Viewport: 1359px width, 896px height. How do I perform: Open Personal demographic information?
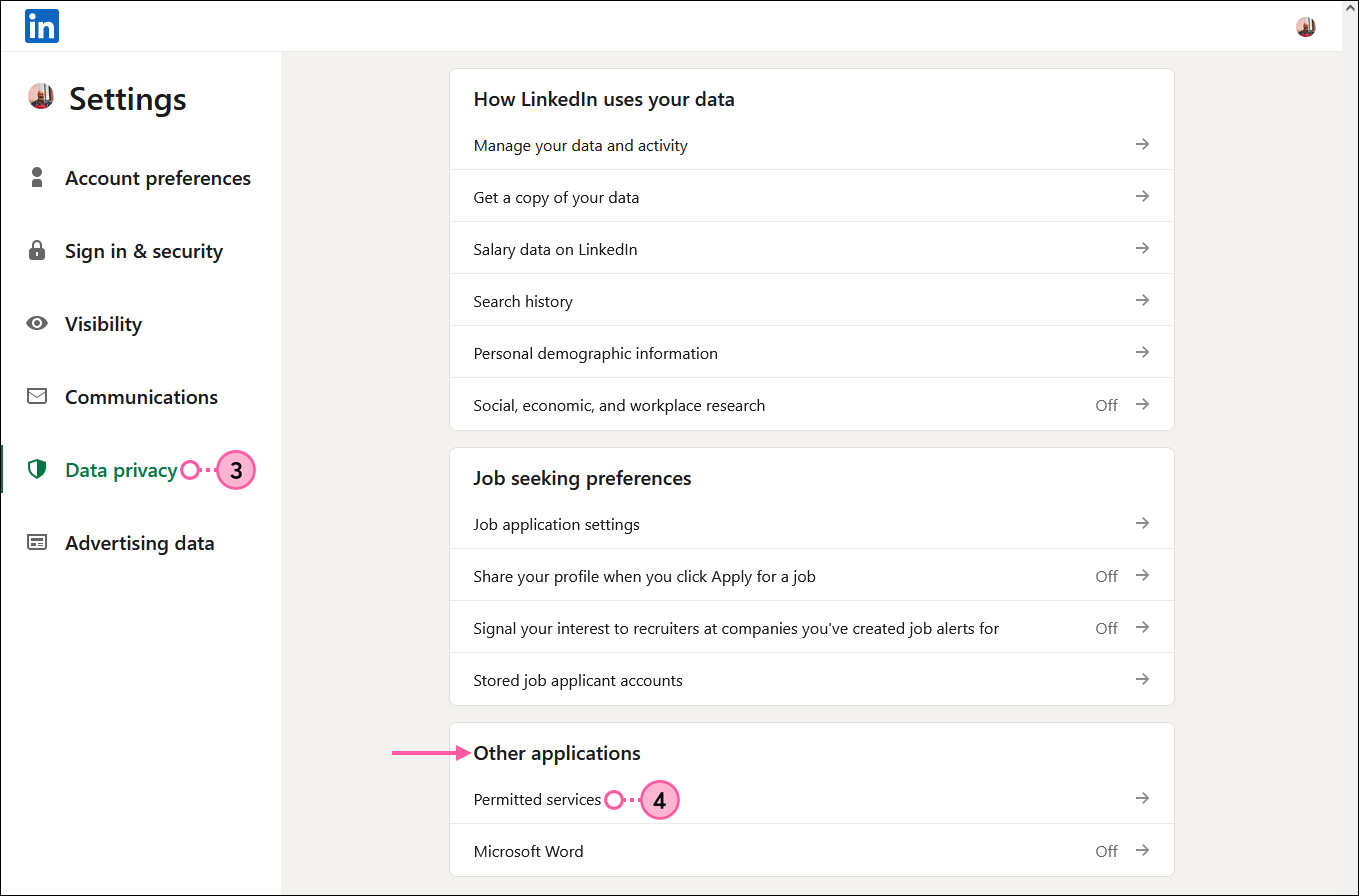tap(812, 353)
